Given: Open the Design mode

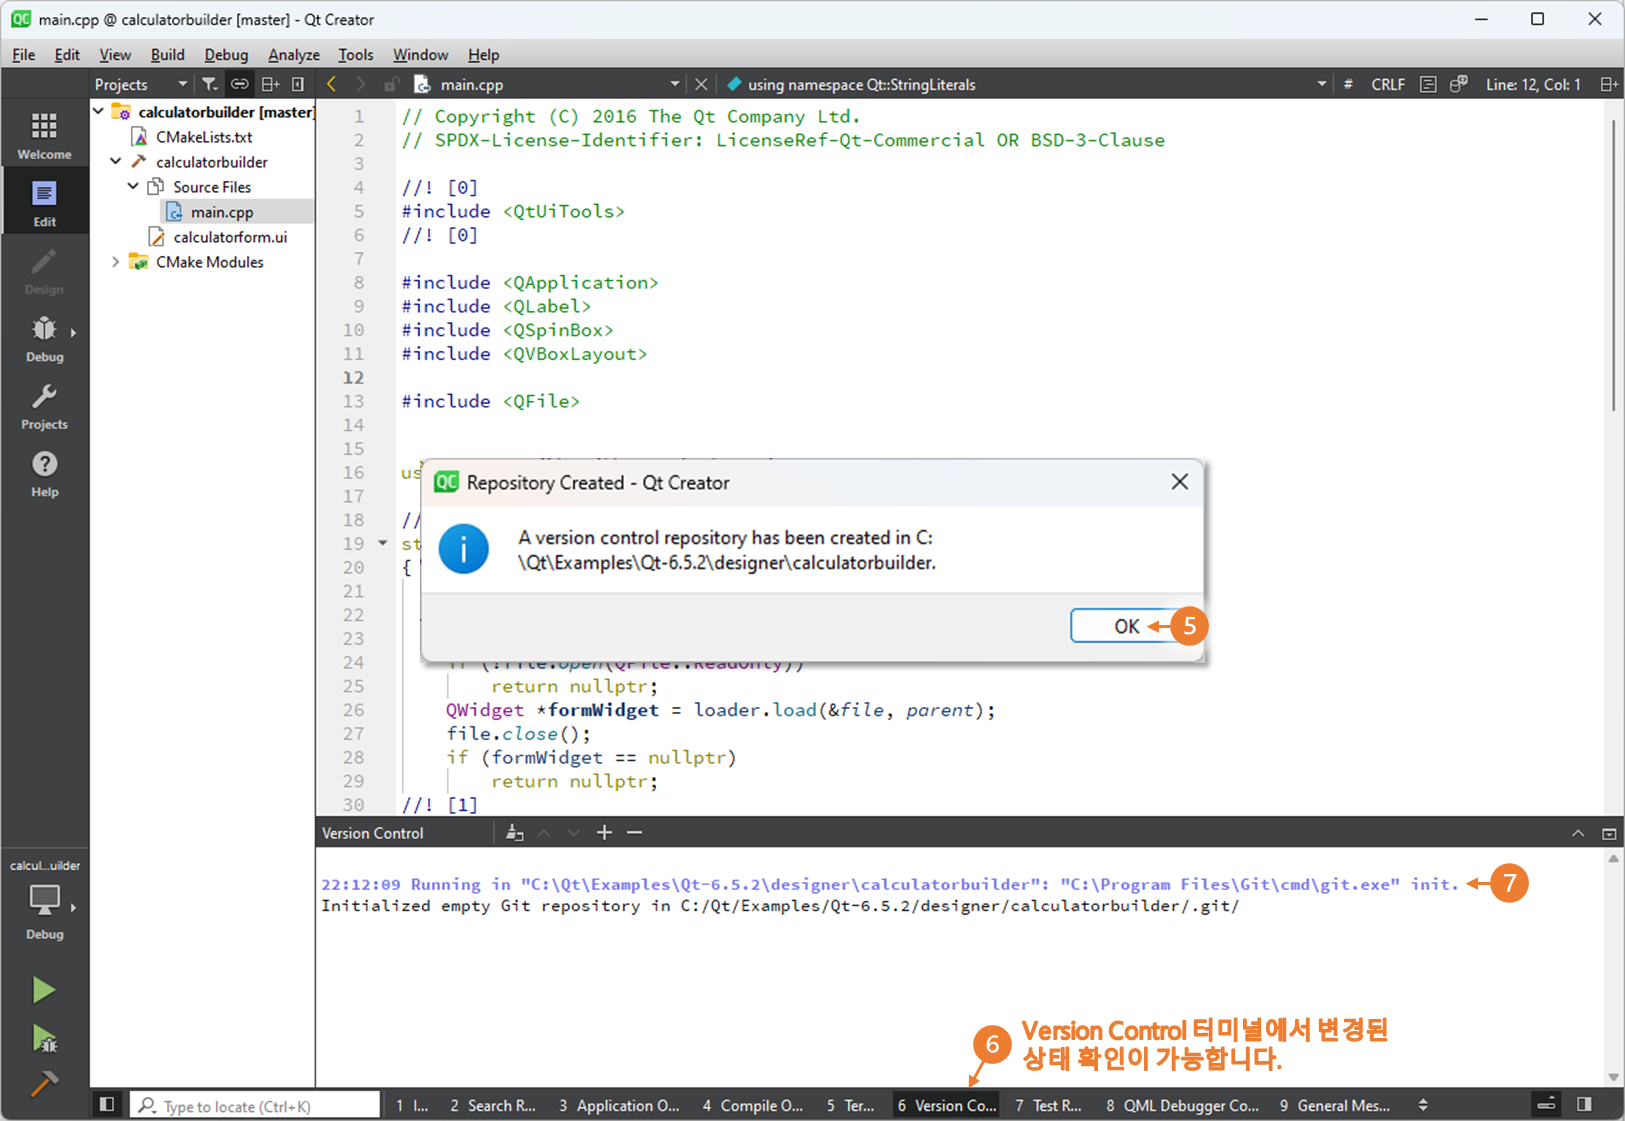Looking at the screenshot, I should [x=44, y=271].
